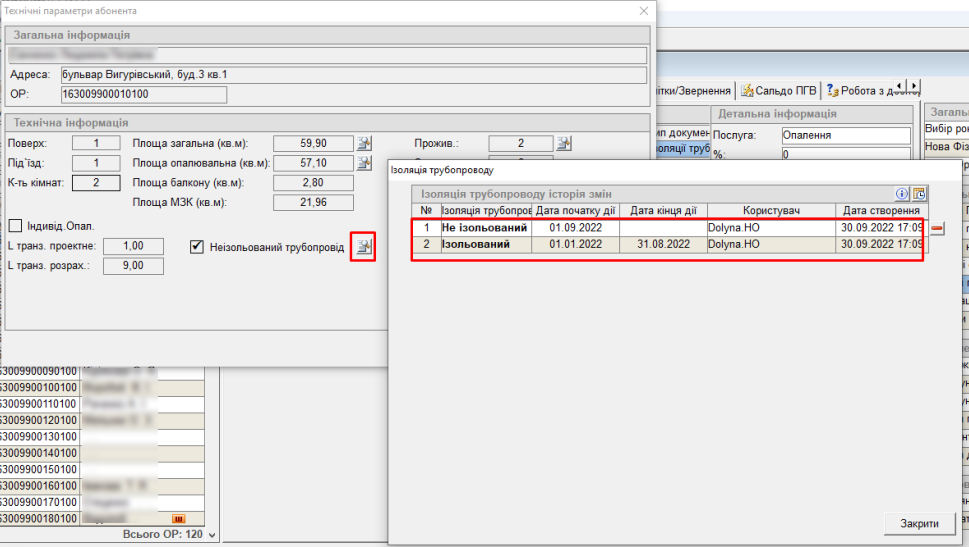Click calendar icon in history panel header
Screen dimensions: 969x547
[x=919, y=194]
